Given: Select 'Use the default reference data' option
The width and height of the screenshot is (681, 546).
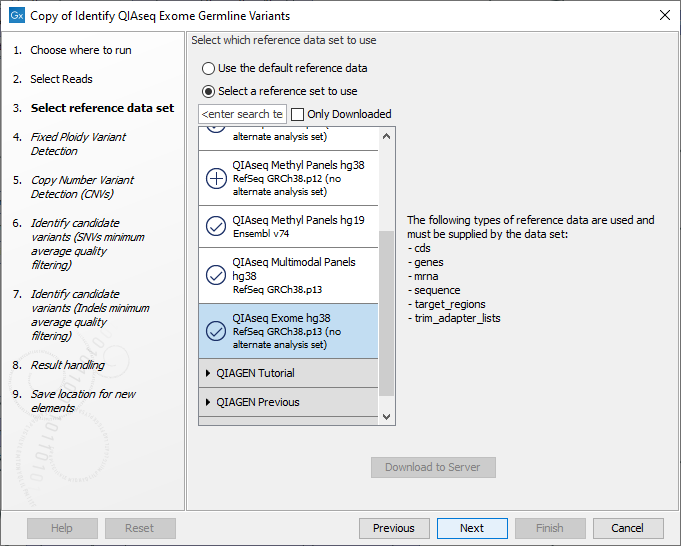Looking at the screenshot, I should click(x=208, y=69).
